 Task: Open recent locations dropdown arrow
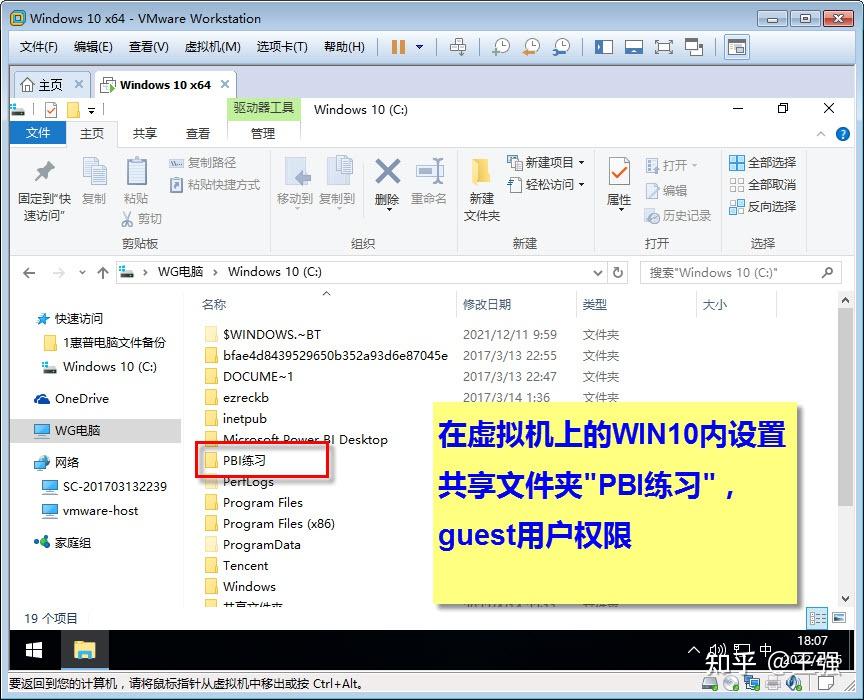coord(82,272)
